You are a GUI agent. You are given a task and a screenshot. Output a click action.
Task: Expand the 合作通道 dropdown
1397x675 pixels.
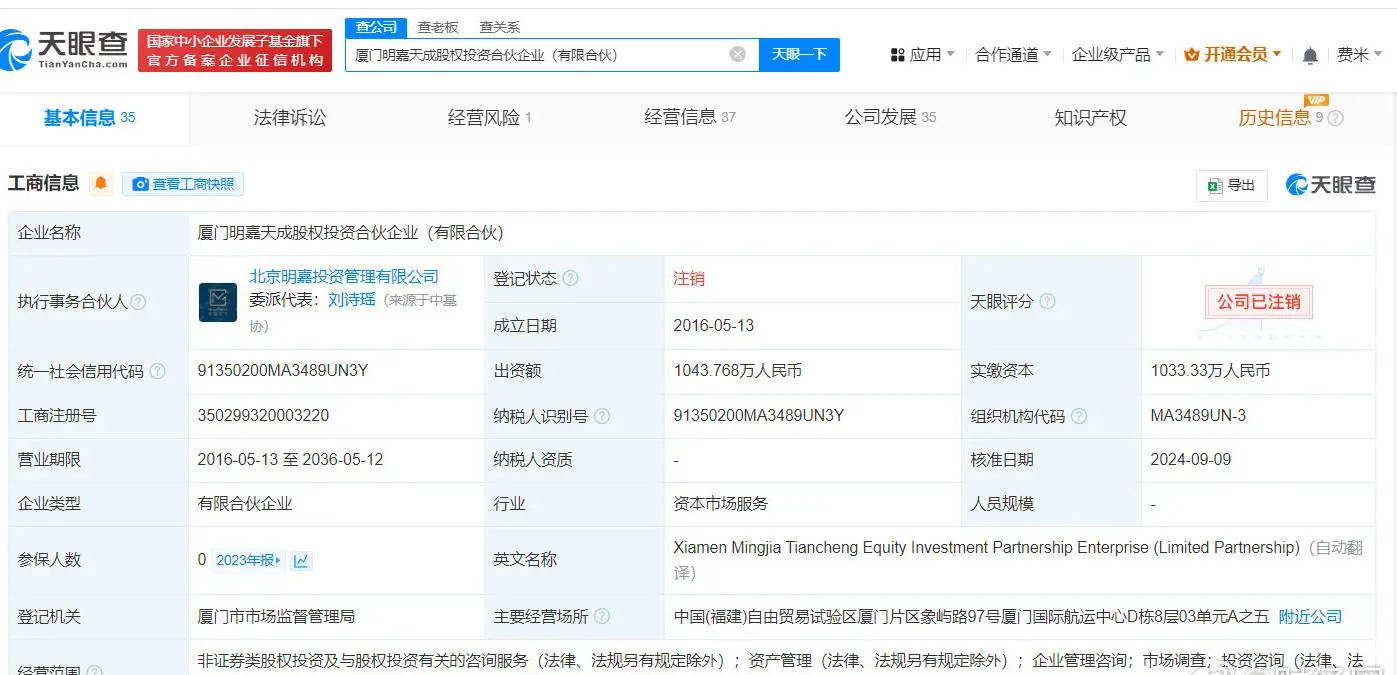pos(1013,55)
